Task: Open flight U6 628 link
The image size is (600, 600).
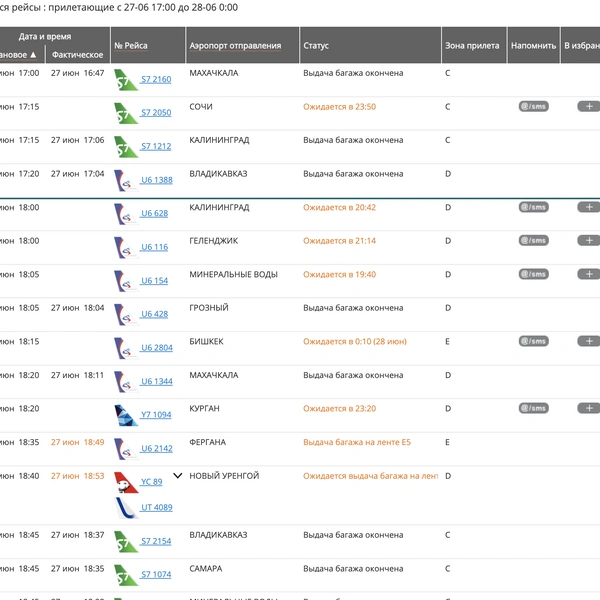Action: click(154, 213)
